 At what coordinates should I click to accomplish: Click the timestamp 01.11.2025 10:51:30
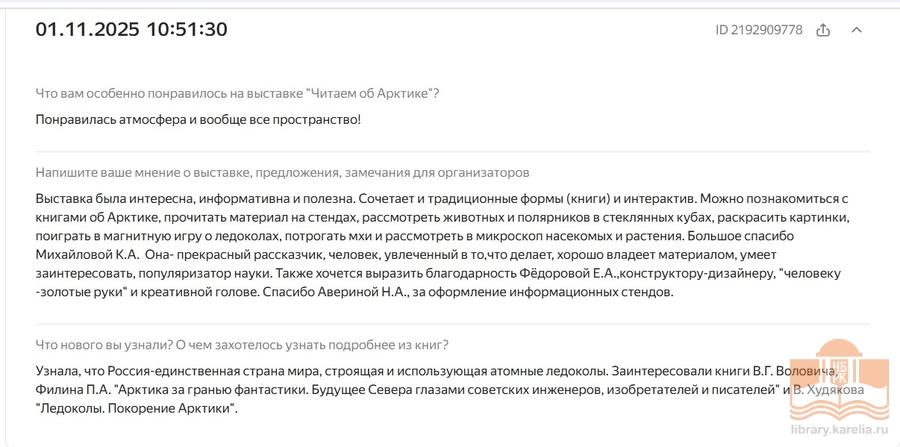(x=131, y=29)
